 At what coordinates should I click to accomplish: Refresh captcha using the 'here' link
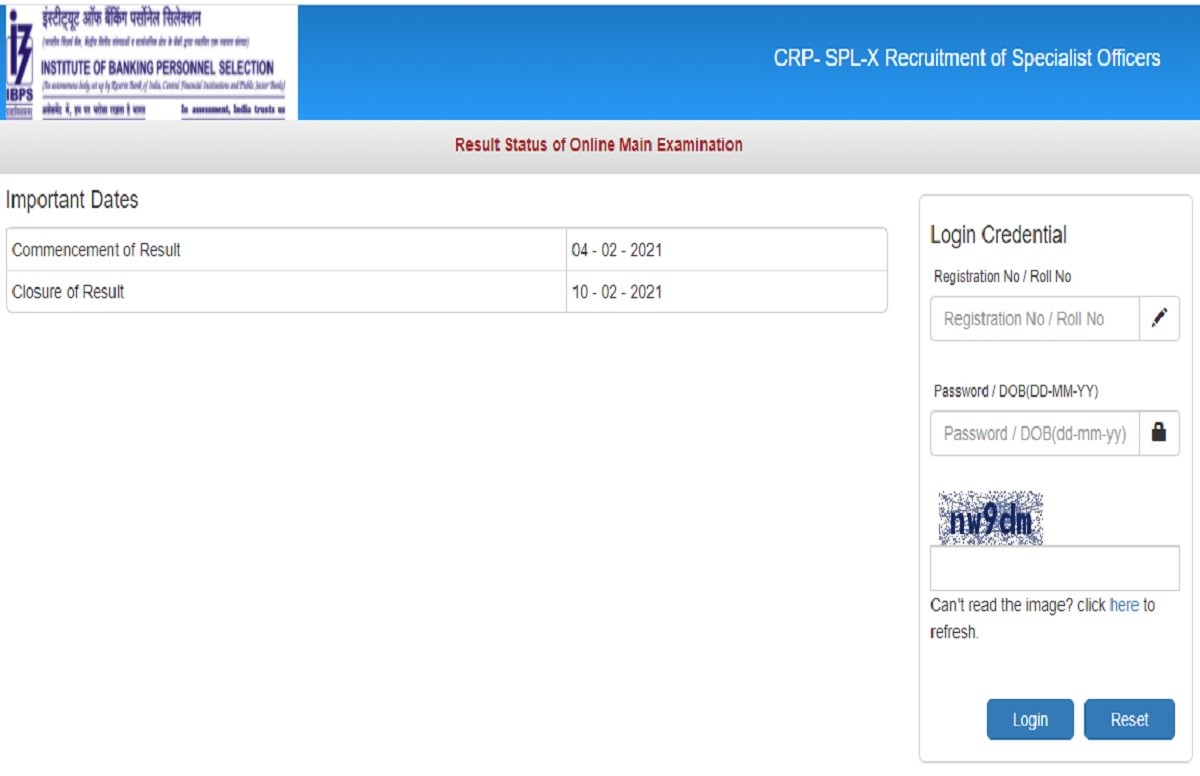(1124, 605)
